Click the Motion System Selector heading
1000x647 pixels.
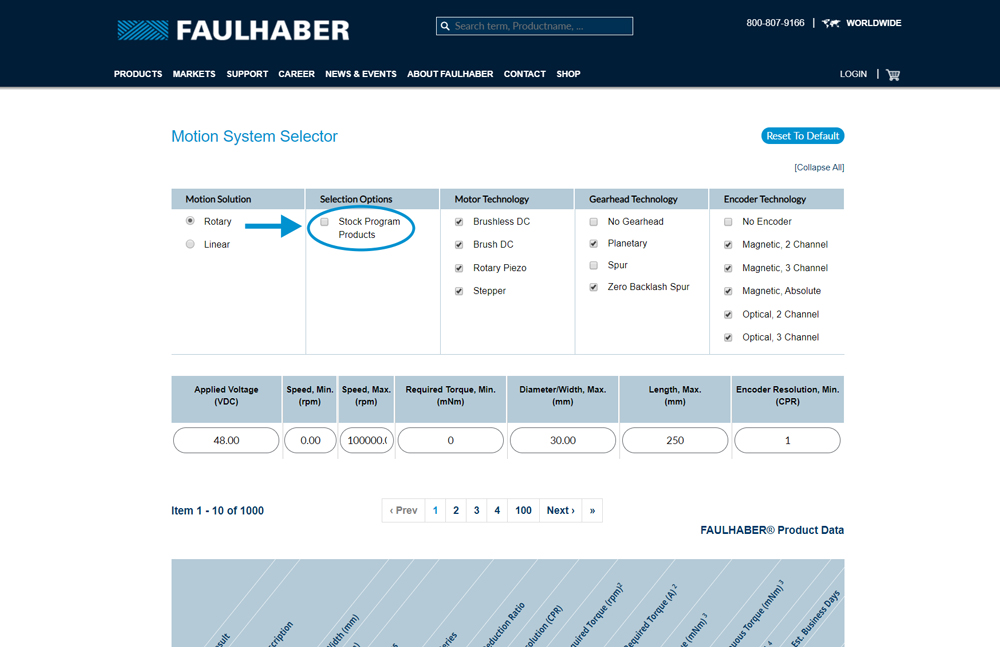[254, 137]
